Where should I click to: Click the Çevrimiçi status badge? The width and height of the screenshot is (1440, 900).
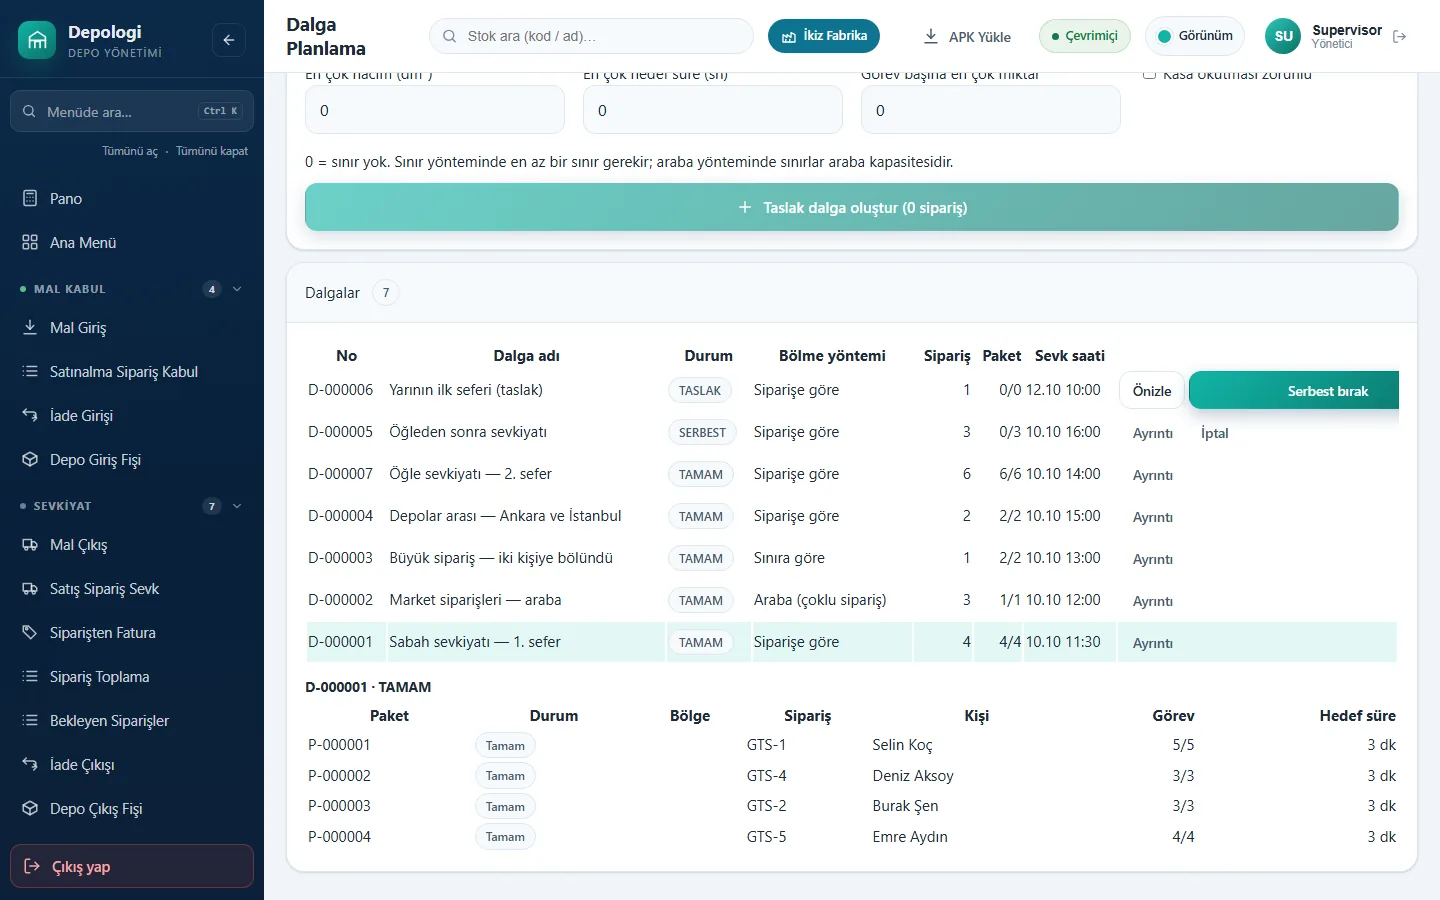(1085, 36)
